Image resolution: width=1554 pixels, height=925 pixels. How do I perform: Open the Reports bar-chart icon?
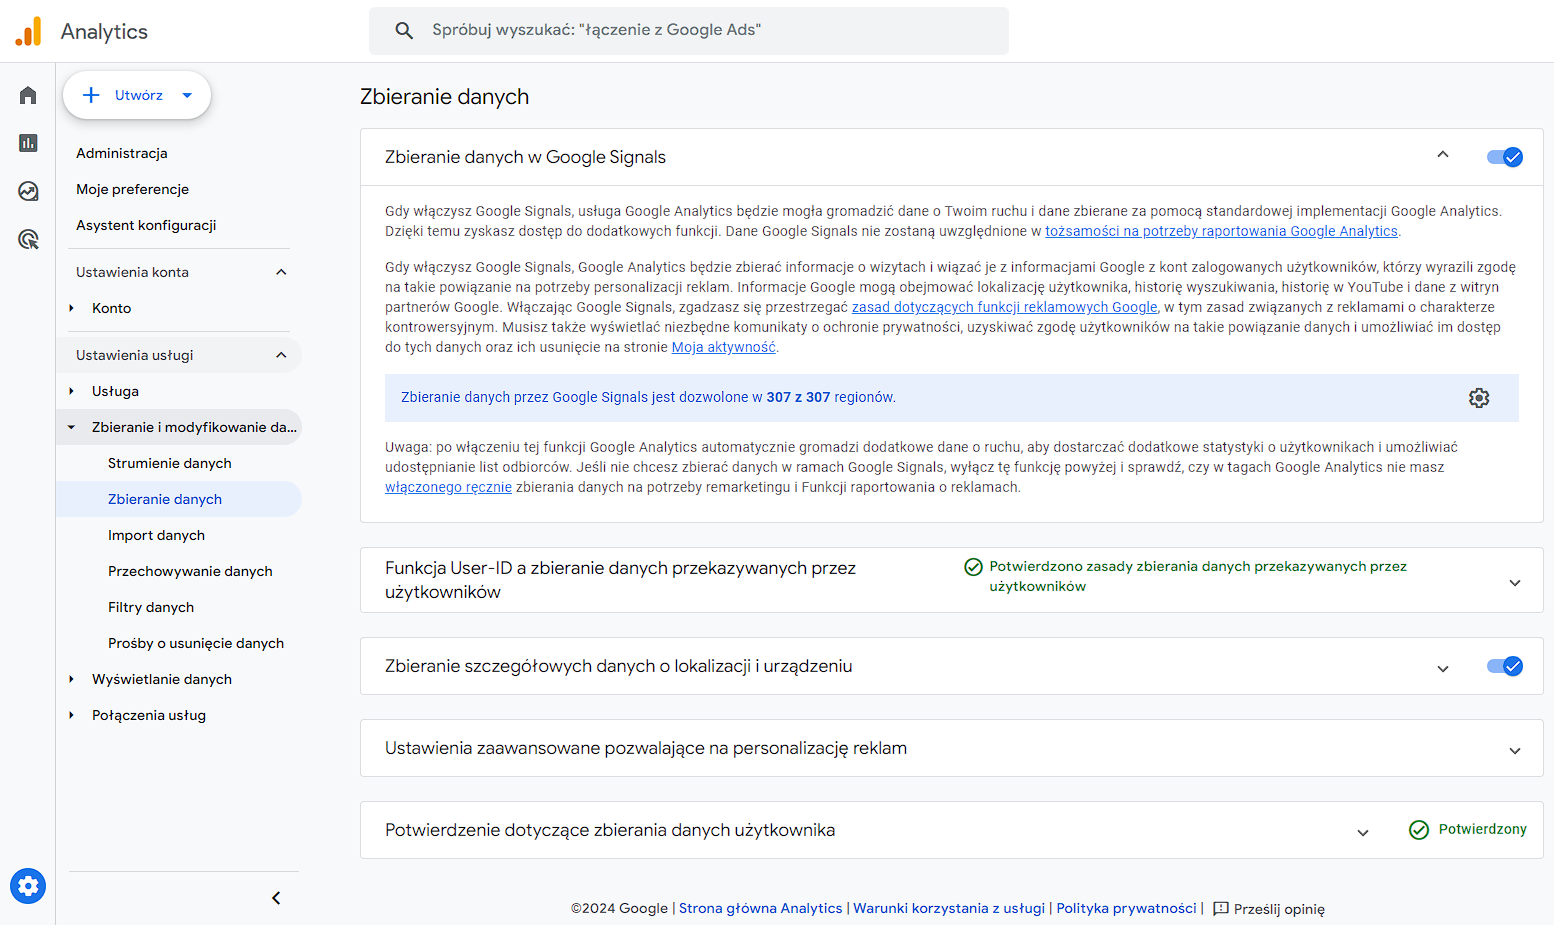[x=28, y=143]
